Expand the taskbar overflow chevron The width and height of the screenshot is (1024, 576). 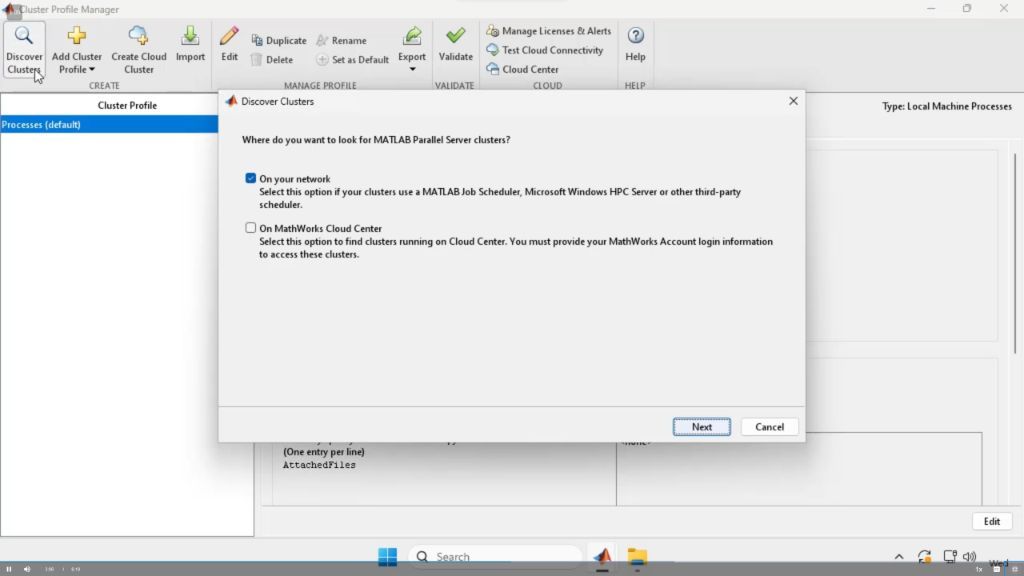(898, 556)
